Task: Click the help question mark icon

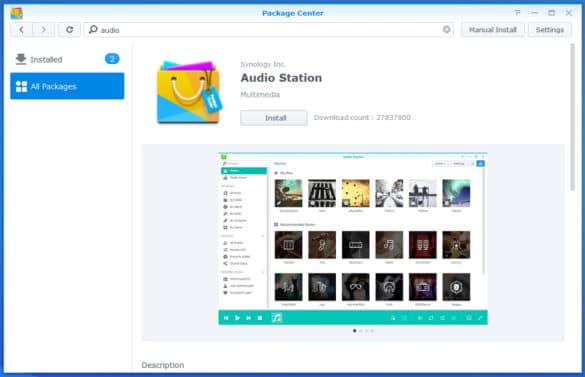Action: tap(517, 13)
